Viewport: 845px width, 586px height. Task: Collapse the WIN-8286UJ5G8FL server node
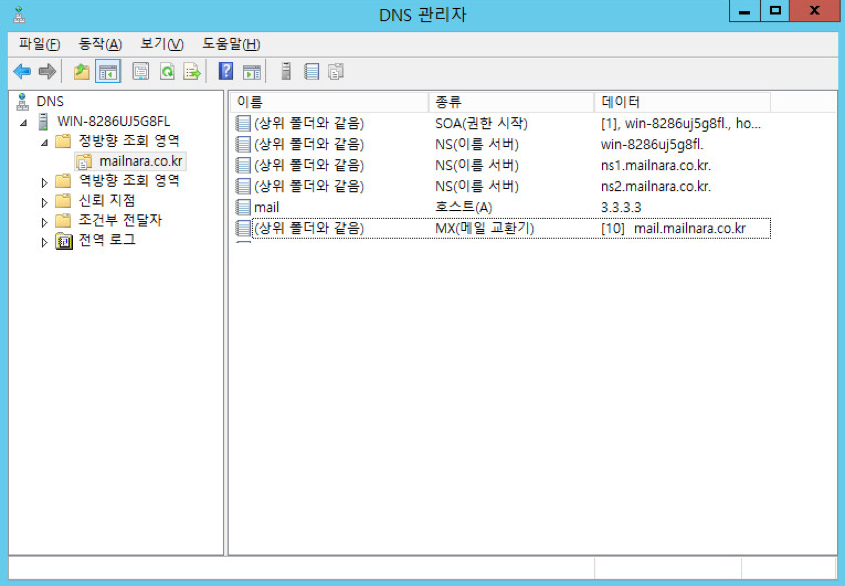point(24,123)
